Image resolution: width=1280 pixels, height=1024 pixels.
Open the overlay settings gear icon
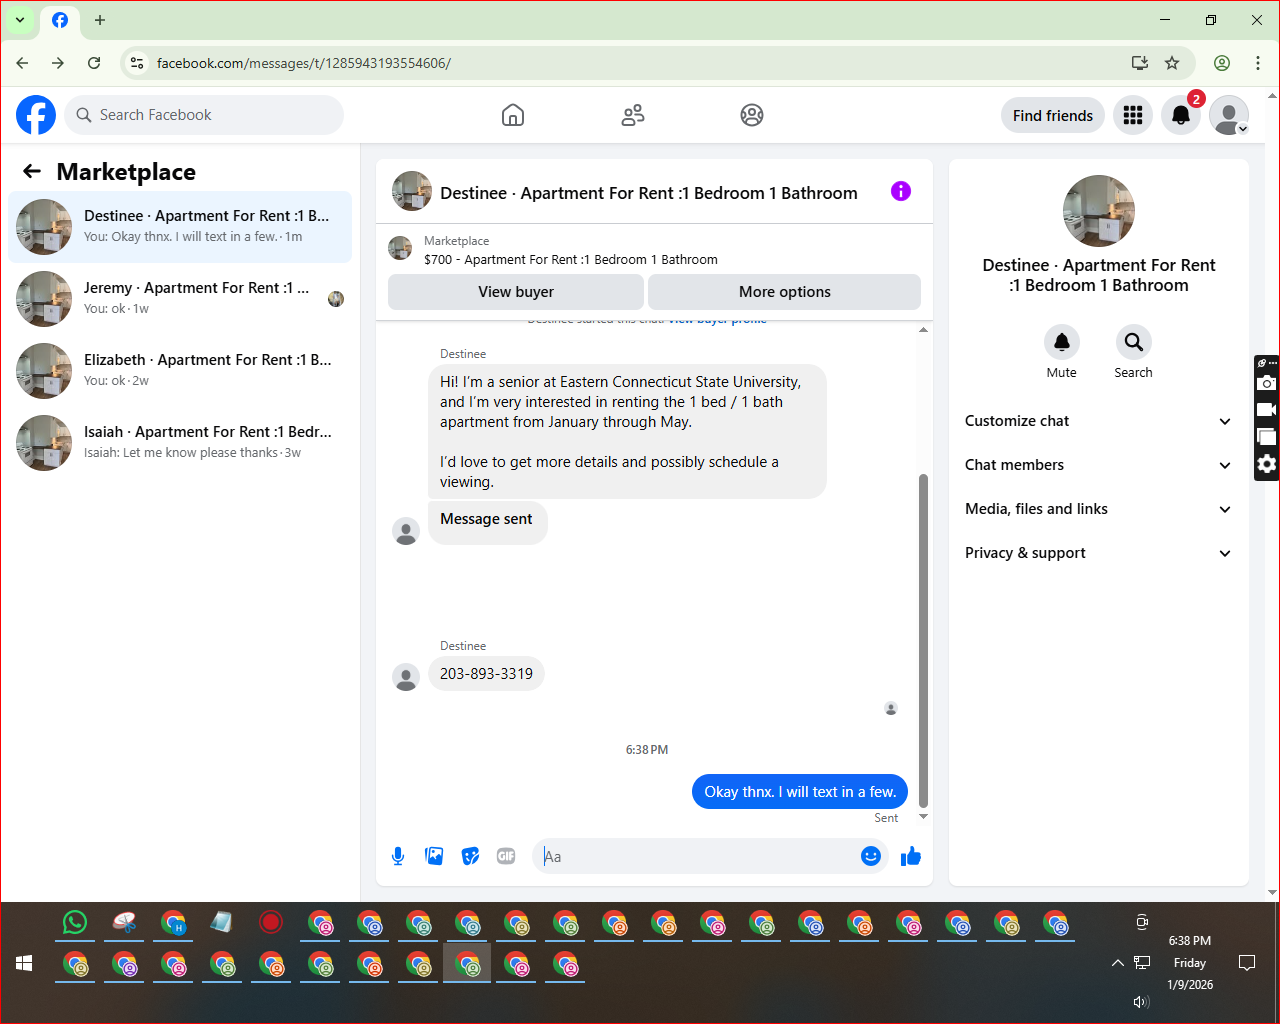(x=1267, y=464)
